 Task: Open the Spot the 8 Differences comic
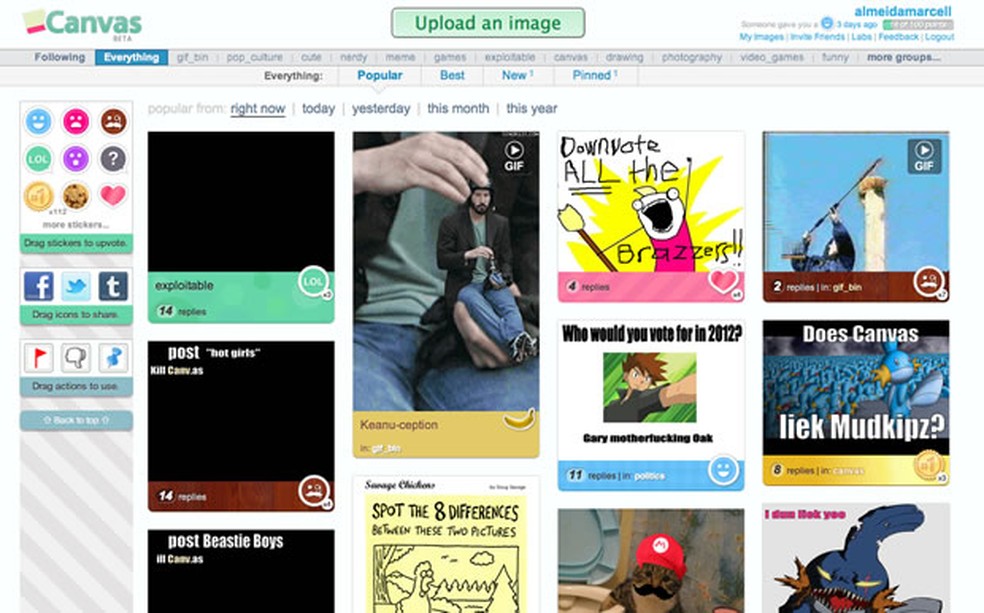pos(446,545)
